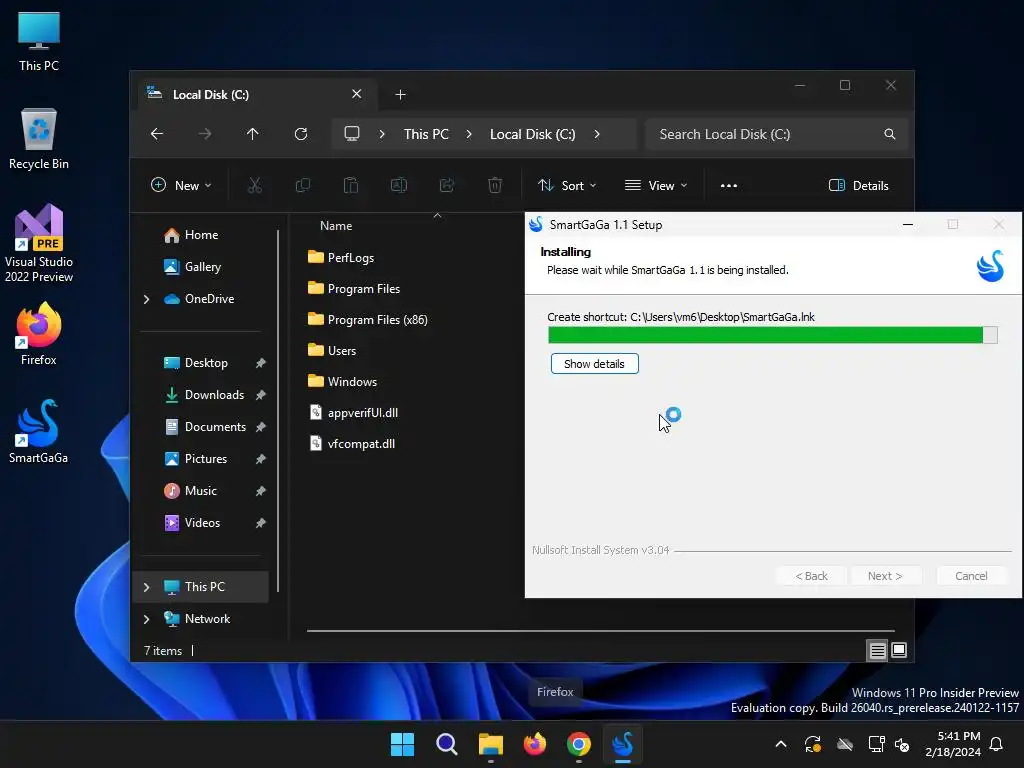This screenshot has width=1024, height=768.
Task: Toggle the Details pane
Action: (x=859, y=185)
